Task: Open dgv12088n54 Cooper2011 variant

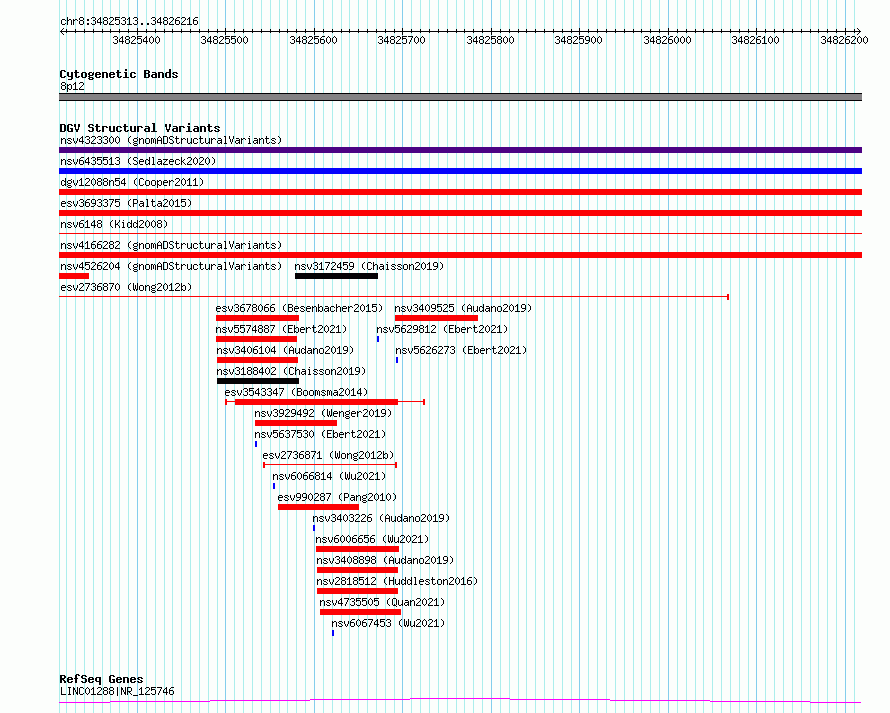Action: [132, 182]
